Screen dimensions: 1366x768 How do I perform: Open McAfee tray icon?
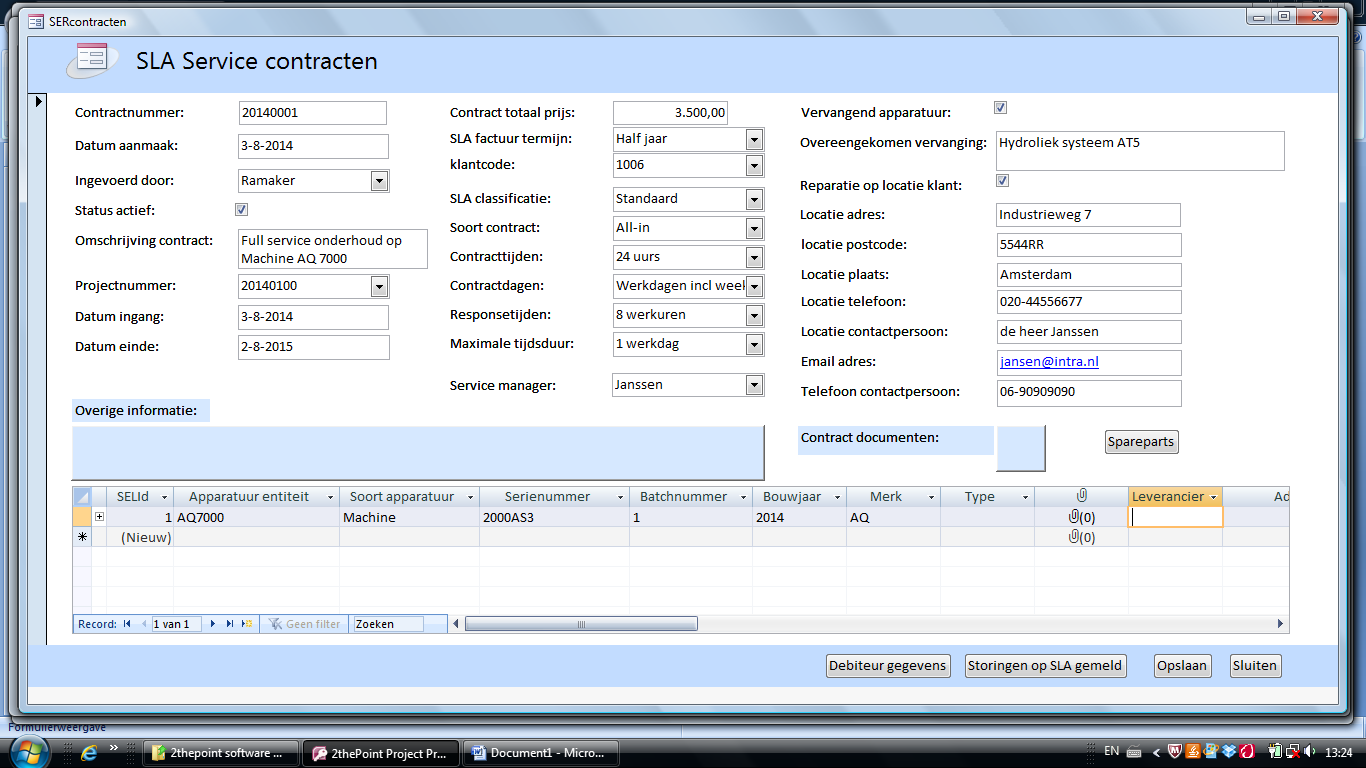tap(1175, 751)
